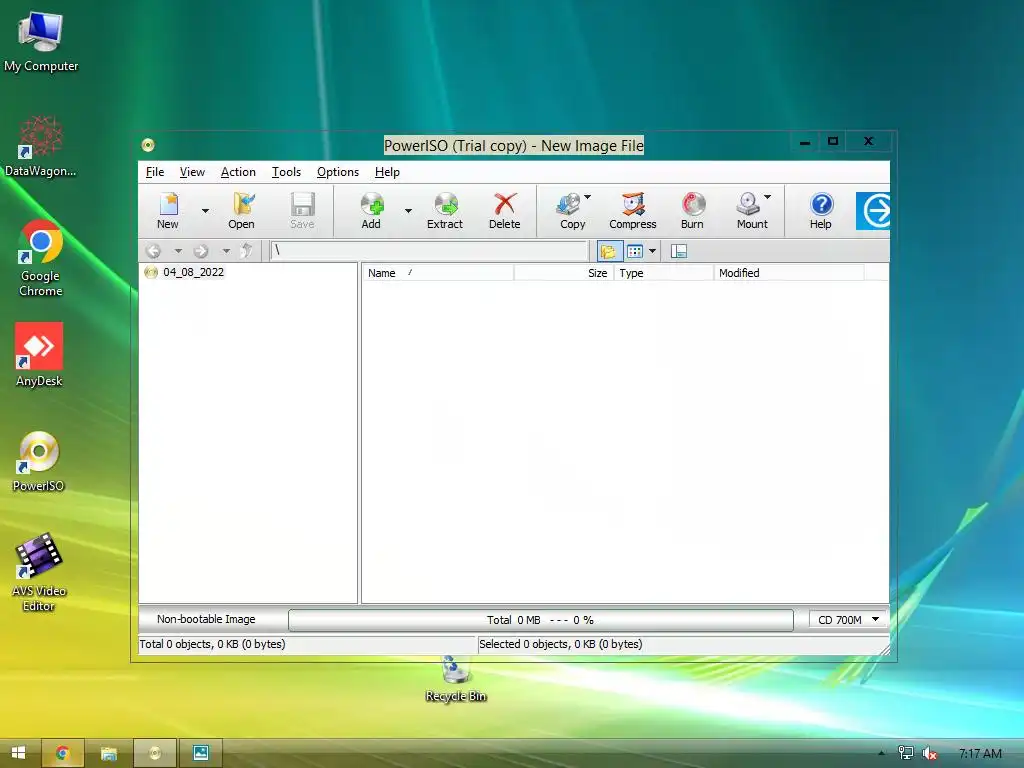Sort by the Name column header
Viewport: 1024px width, 768px height.
point(438,273)
